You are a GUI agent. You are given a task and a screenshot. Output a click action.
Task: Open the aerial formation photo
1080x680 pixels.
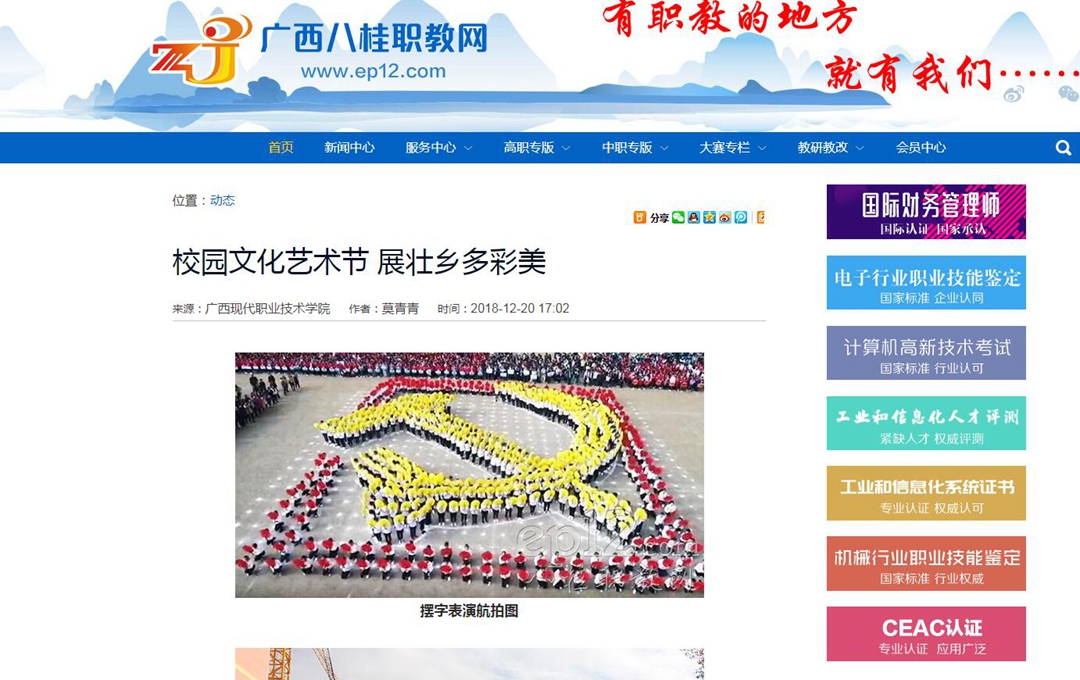[x=470, y=475]
